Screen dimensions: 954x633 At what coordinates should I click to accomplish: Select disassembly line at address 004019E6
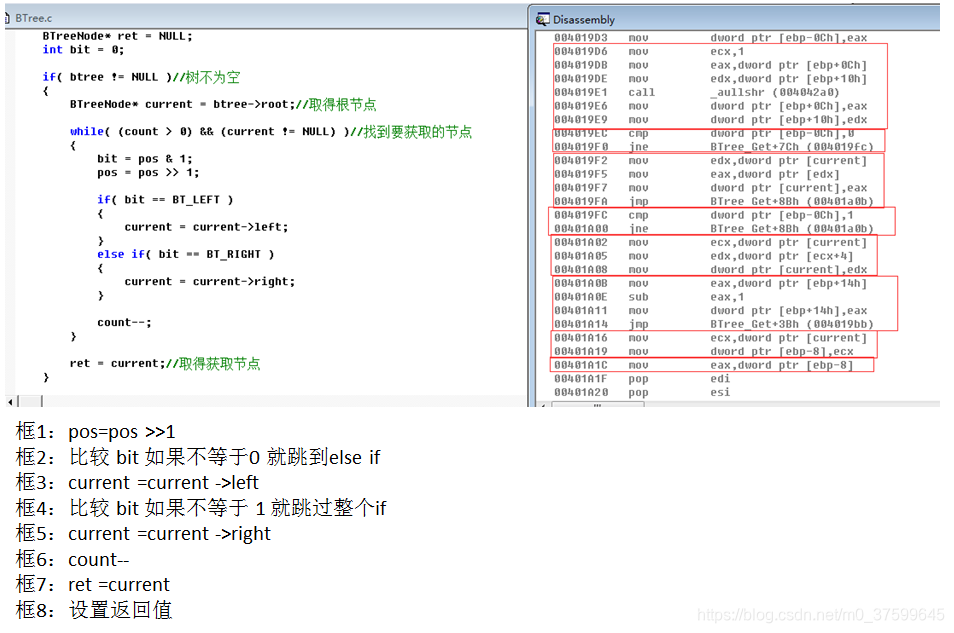click(710, 106)
